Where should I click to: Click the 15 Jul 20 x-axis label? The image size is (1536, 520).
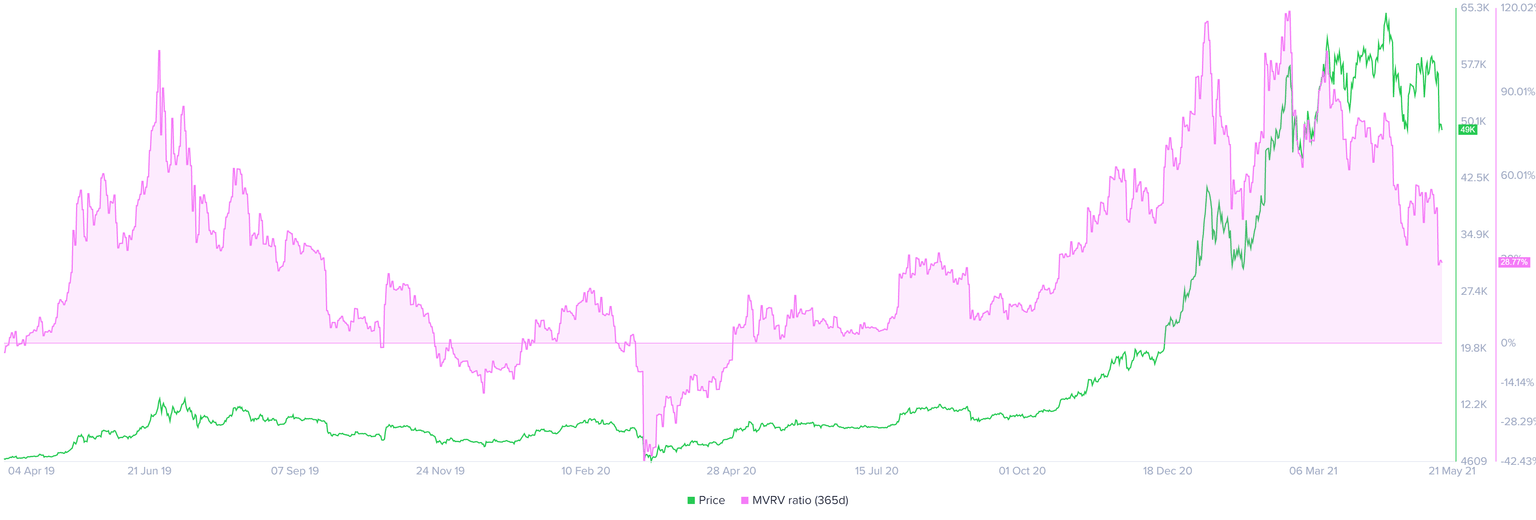click(877, 469)
